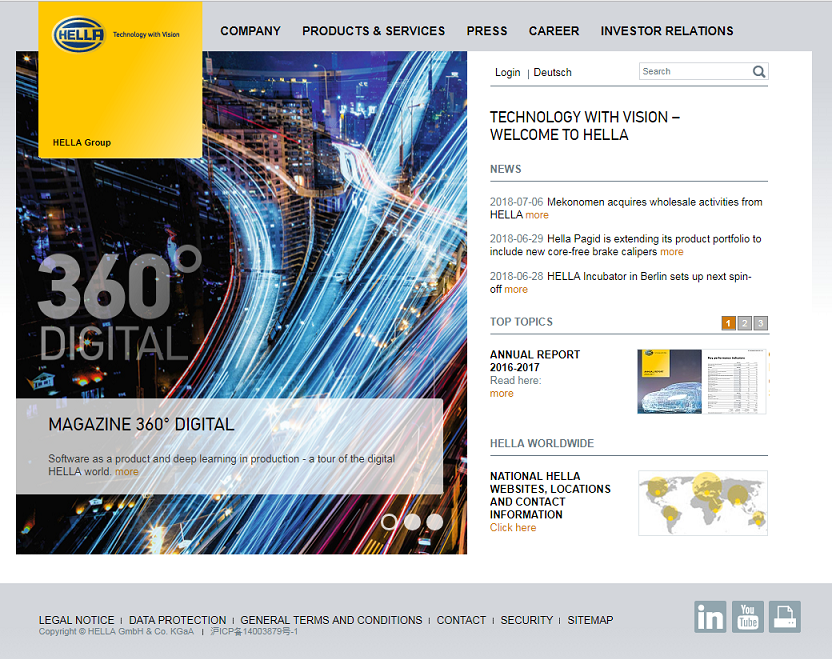Open the PRODUCTS & SERVICES menu
This screenshot has width=832, height=659.
[x=374, y=31]
